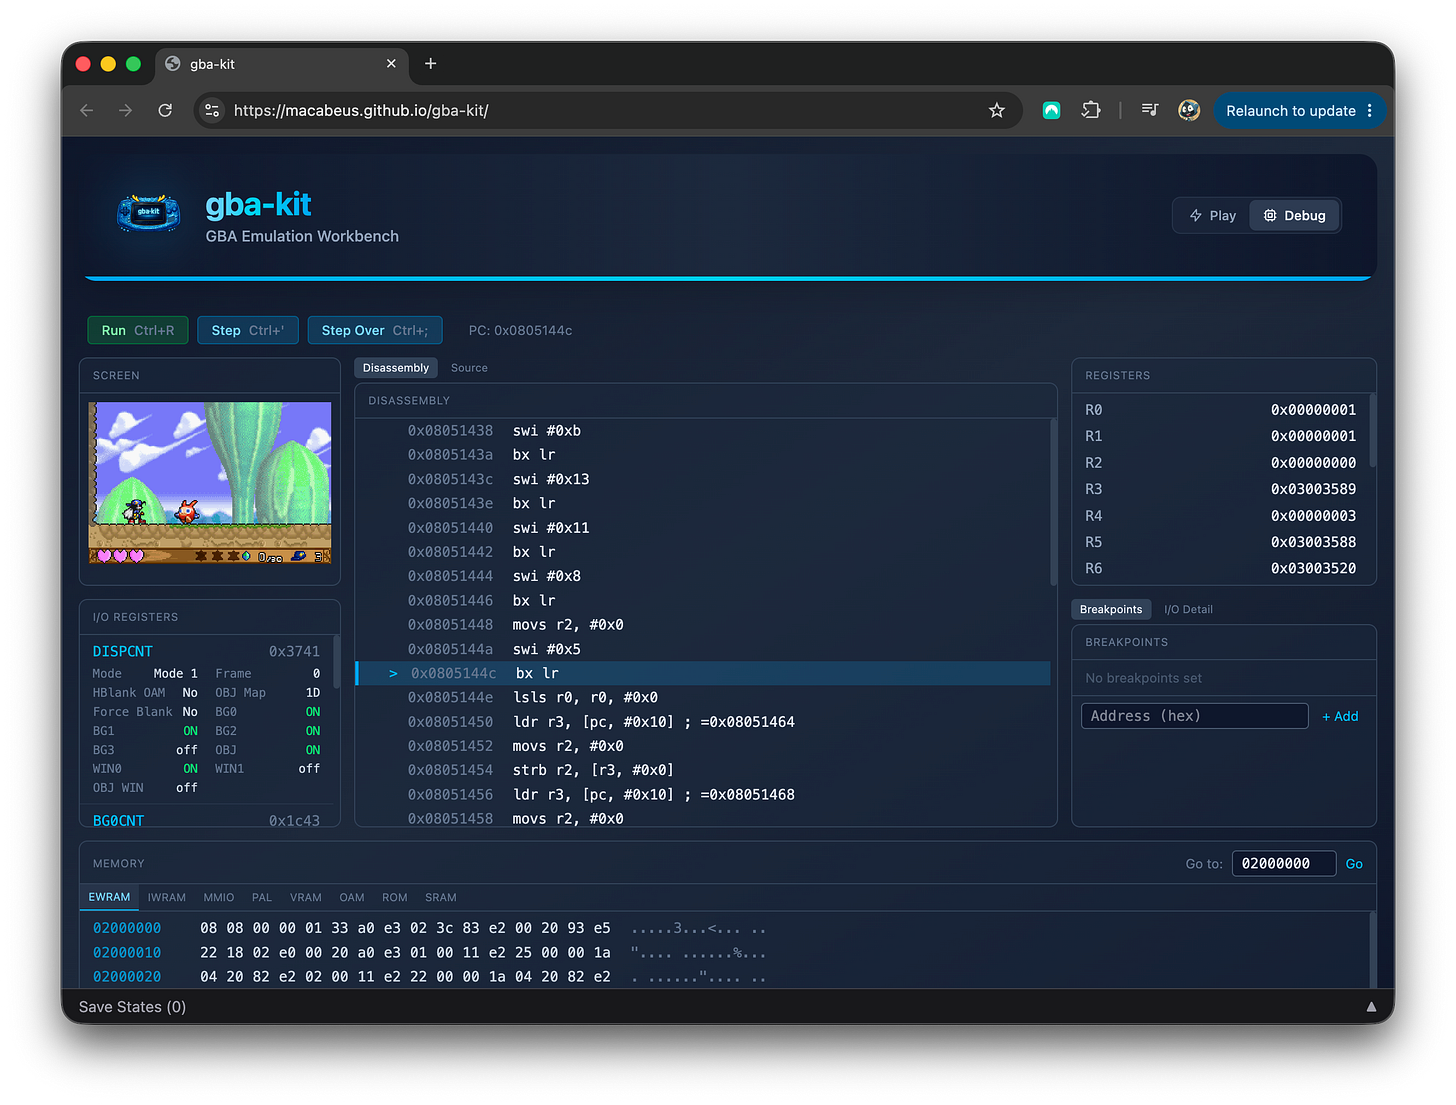Click the BG1 ON value
Image resolution: width=1456 pixels, height=1105 pixels.
coord(190,731)
